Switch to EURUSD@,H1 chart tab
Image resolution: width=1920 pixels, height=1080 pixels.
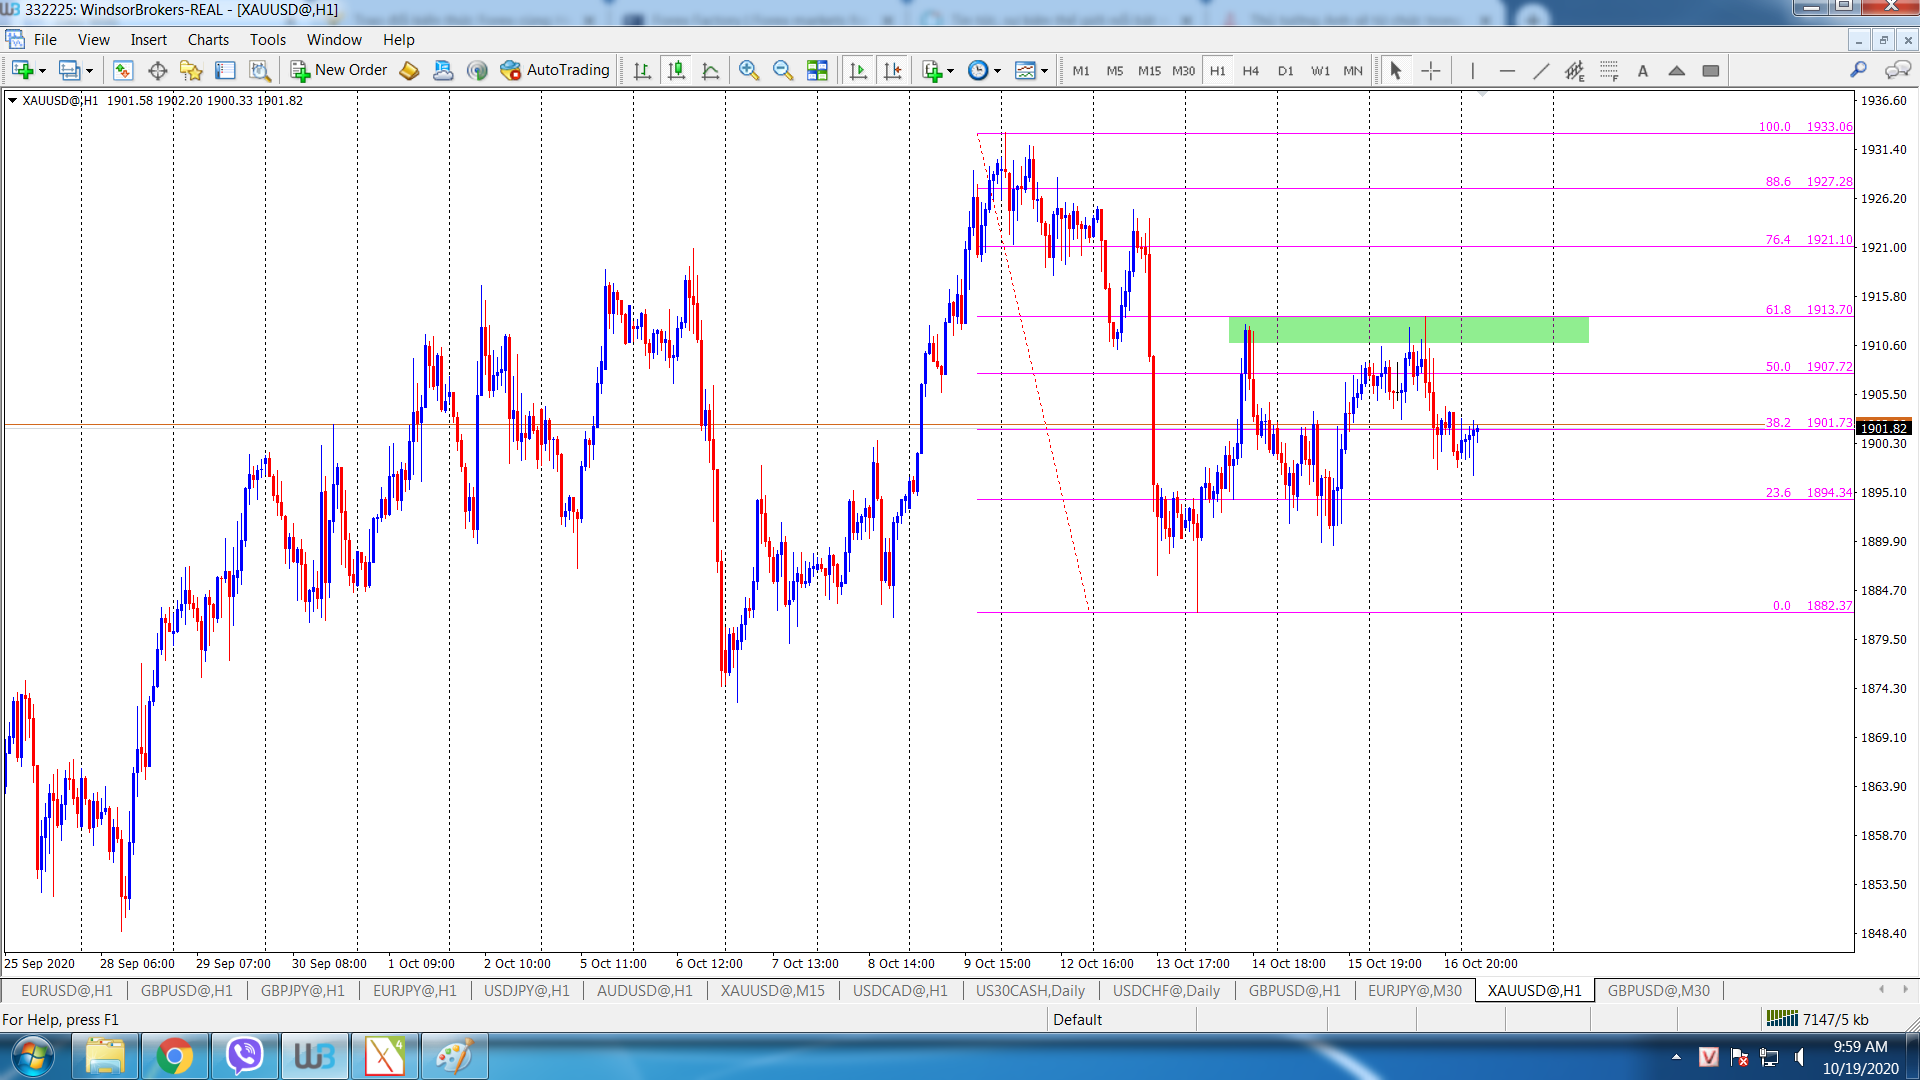(67, 990)
